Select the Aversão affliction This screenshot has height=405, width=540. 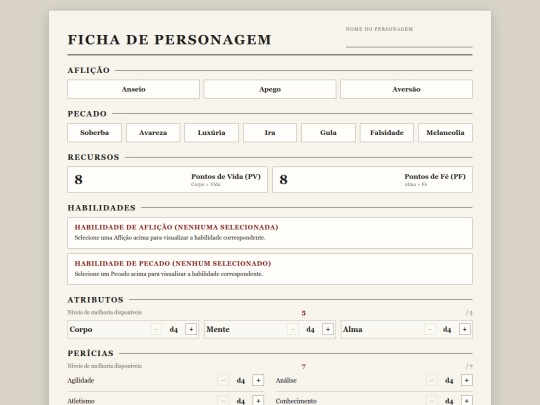406,89
